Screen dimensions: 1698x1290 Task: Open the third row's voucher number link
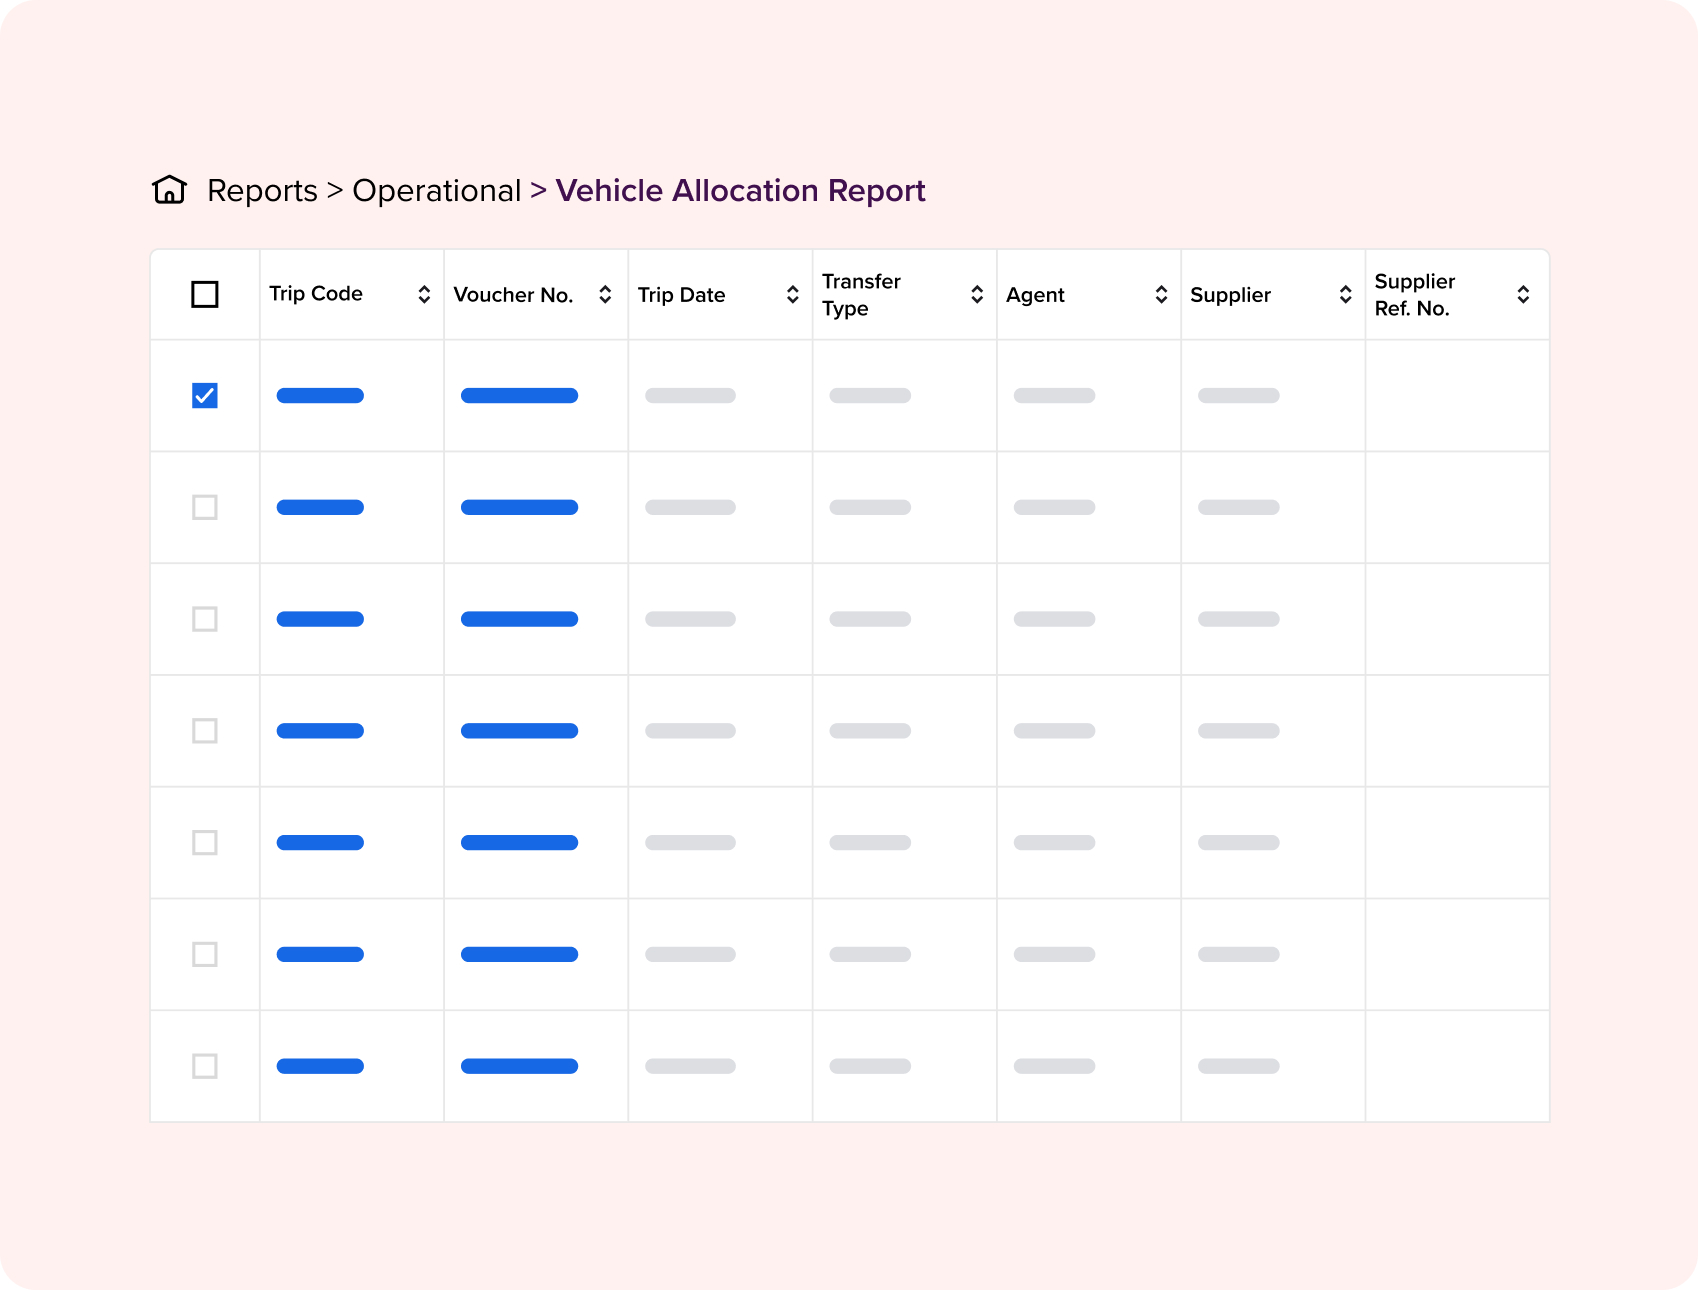click(519, 619)
